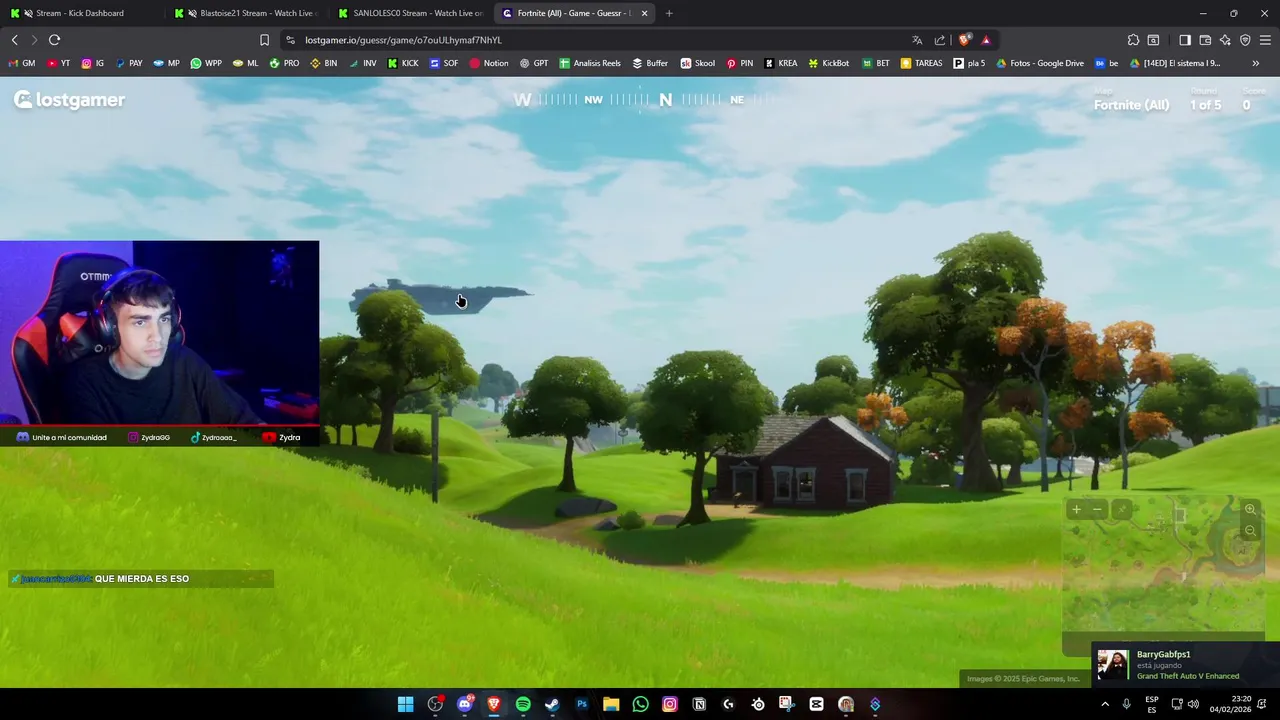Screen dimensions: 1280x720
Task: Open the Notion bookmark
Action: 488,63
